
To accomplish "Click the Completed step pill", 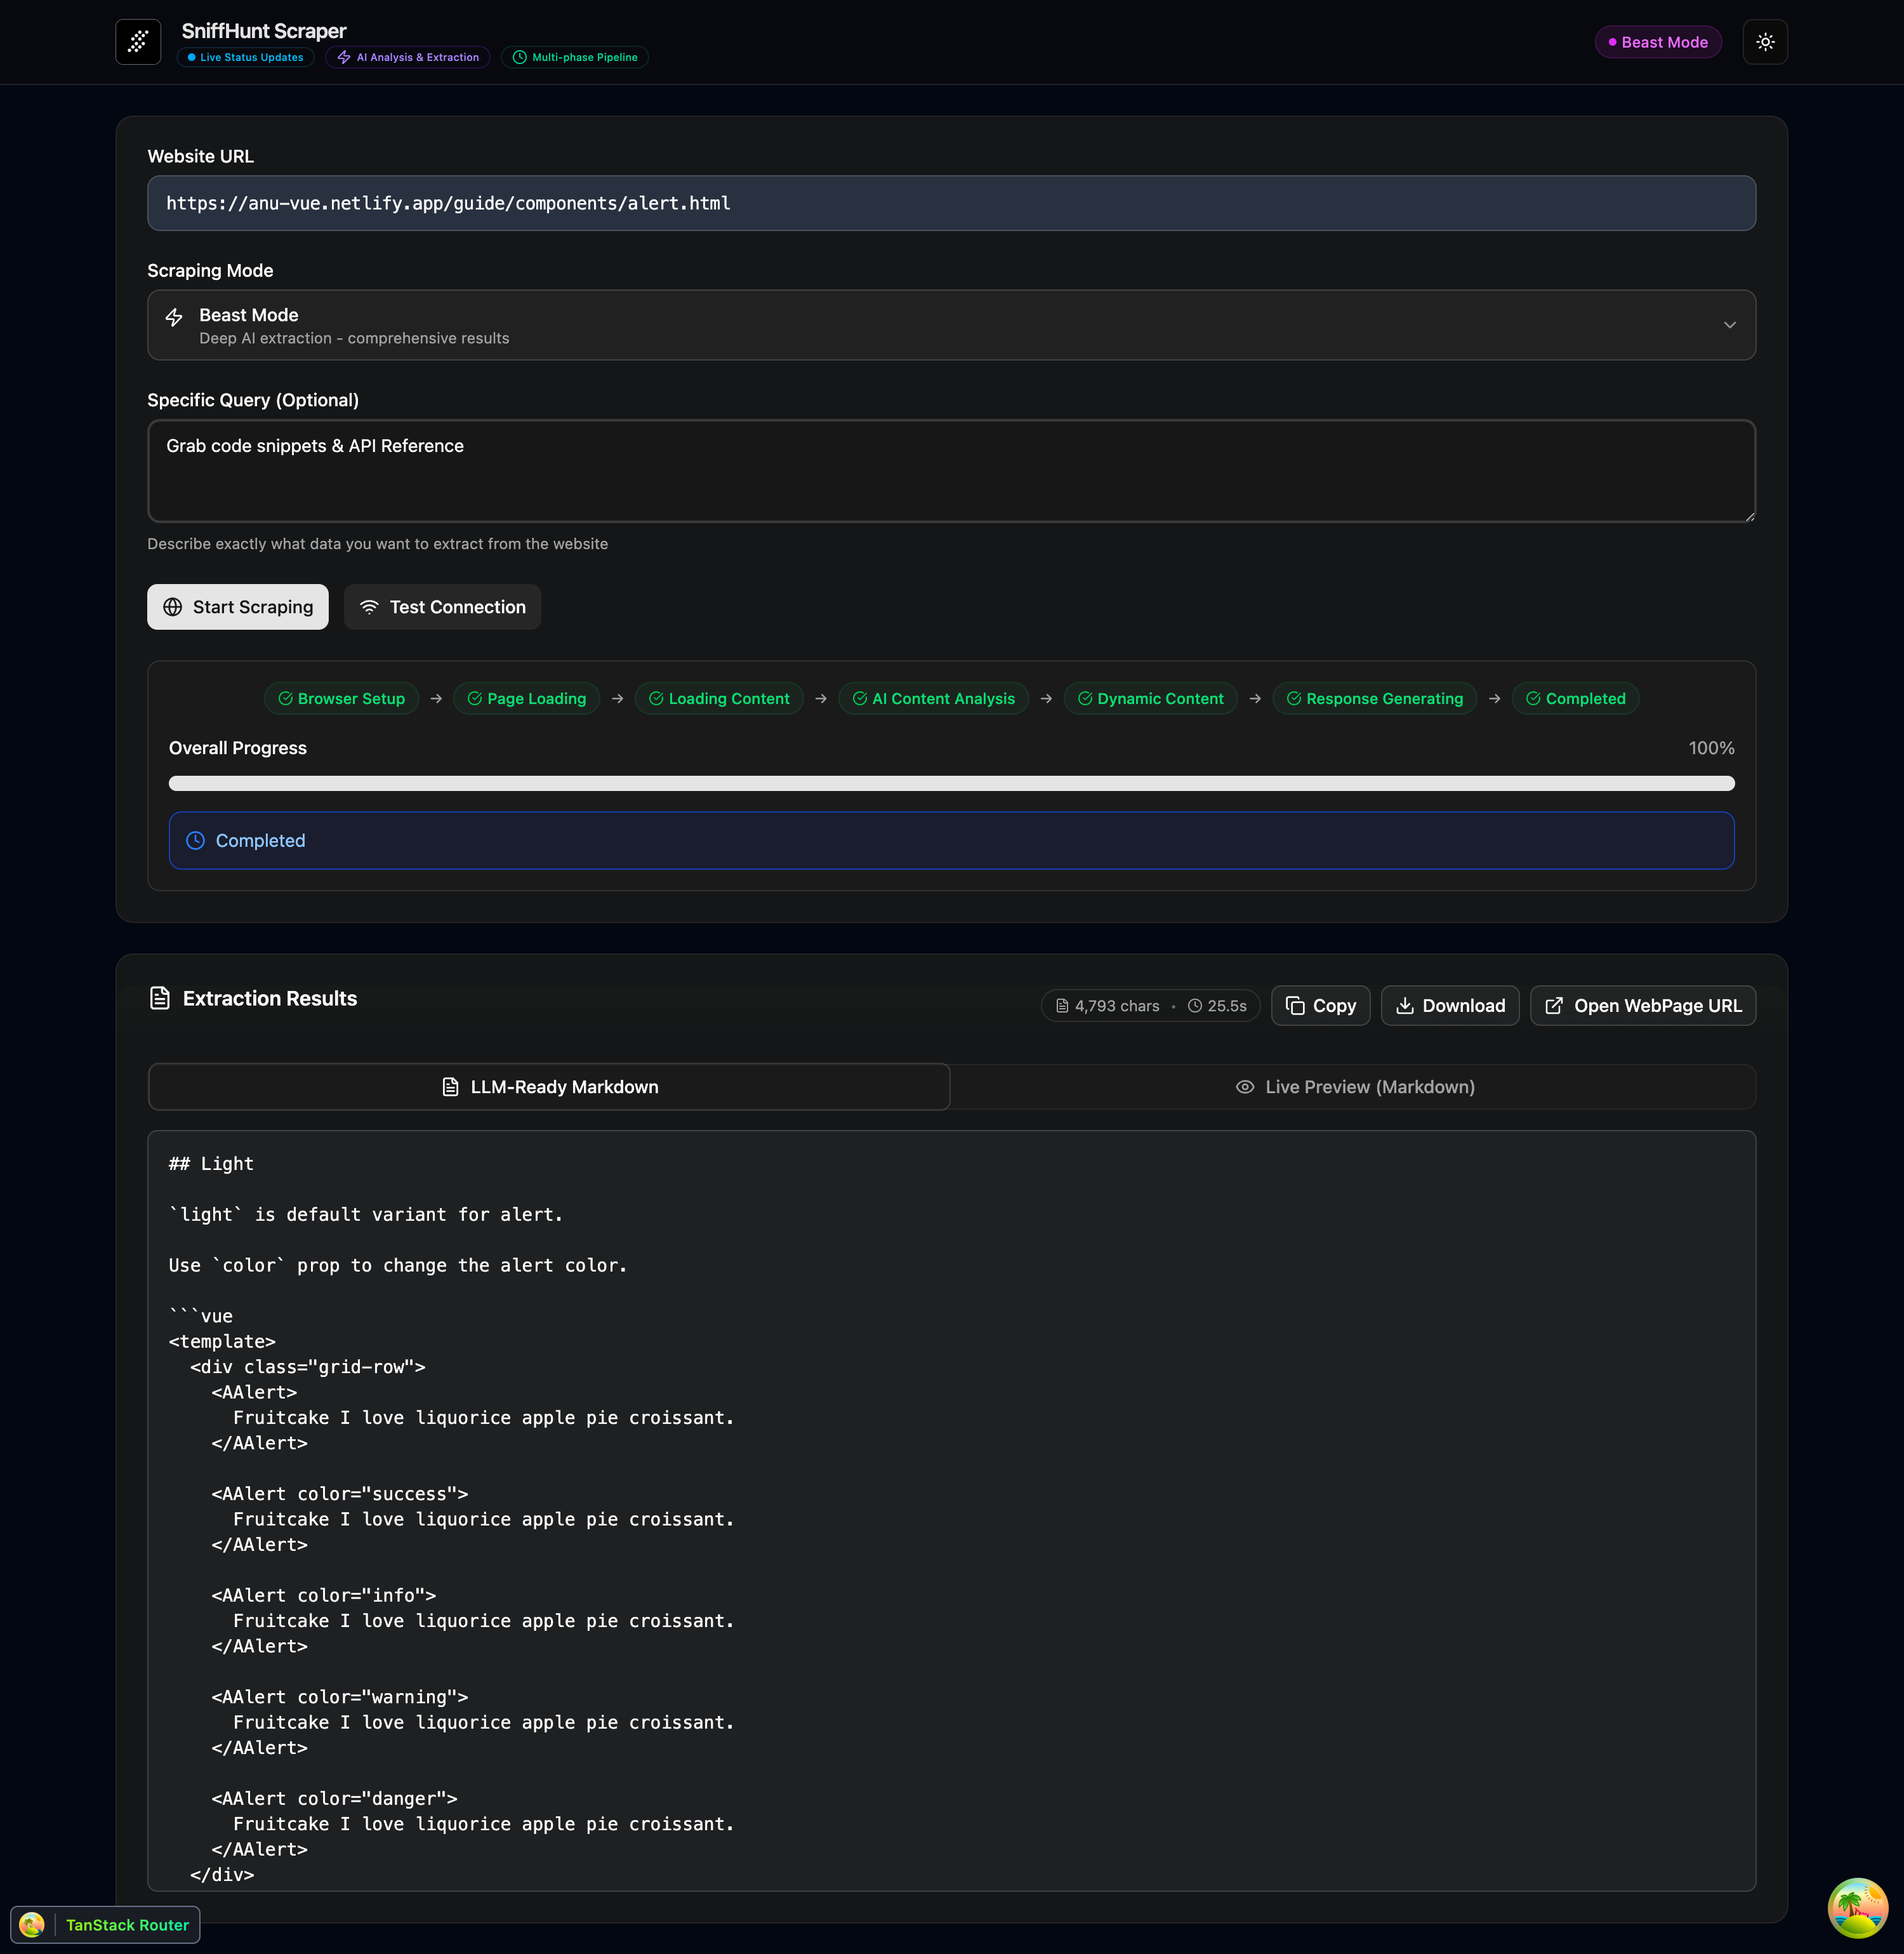I will pyautogui.click(x=1575, y=698).
